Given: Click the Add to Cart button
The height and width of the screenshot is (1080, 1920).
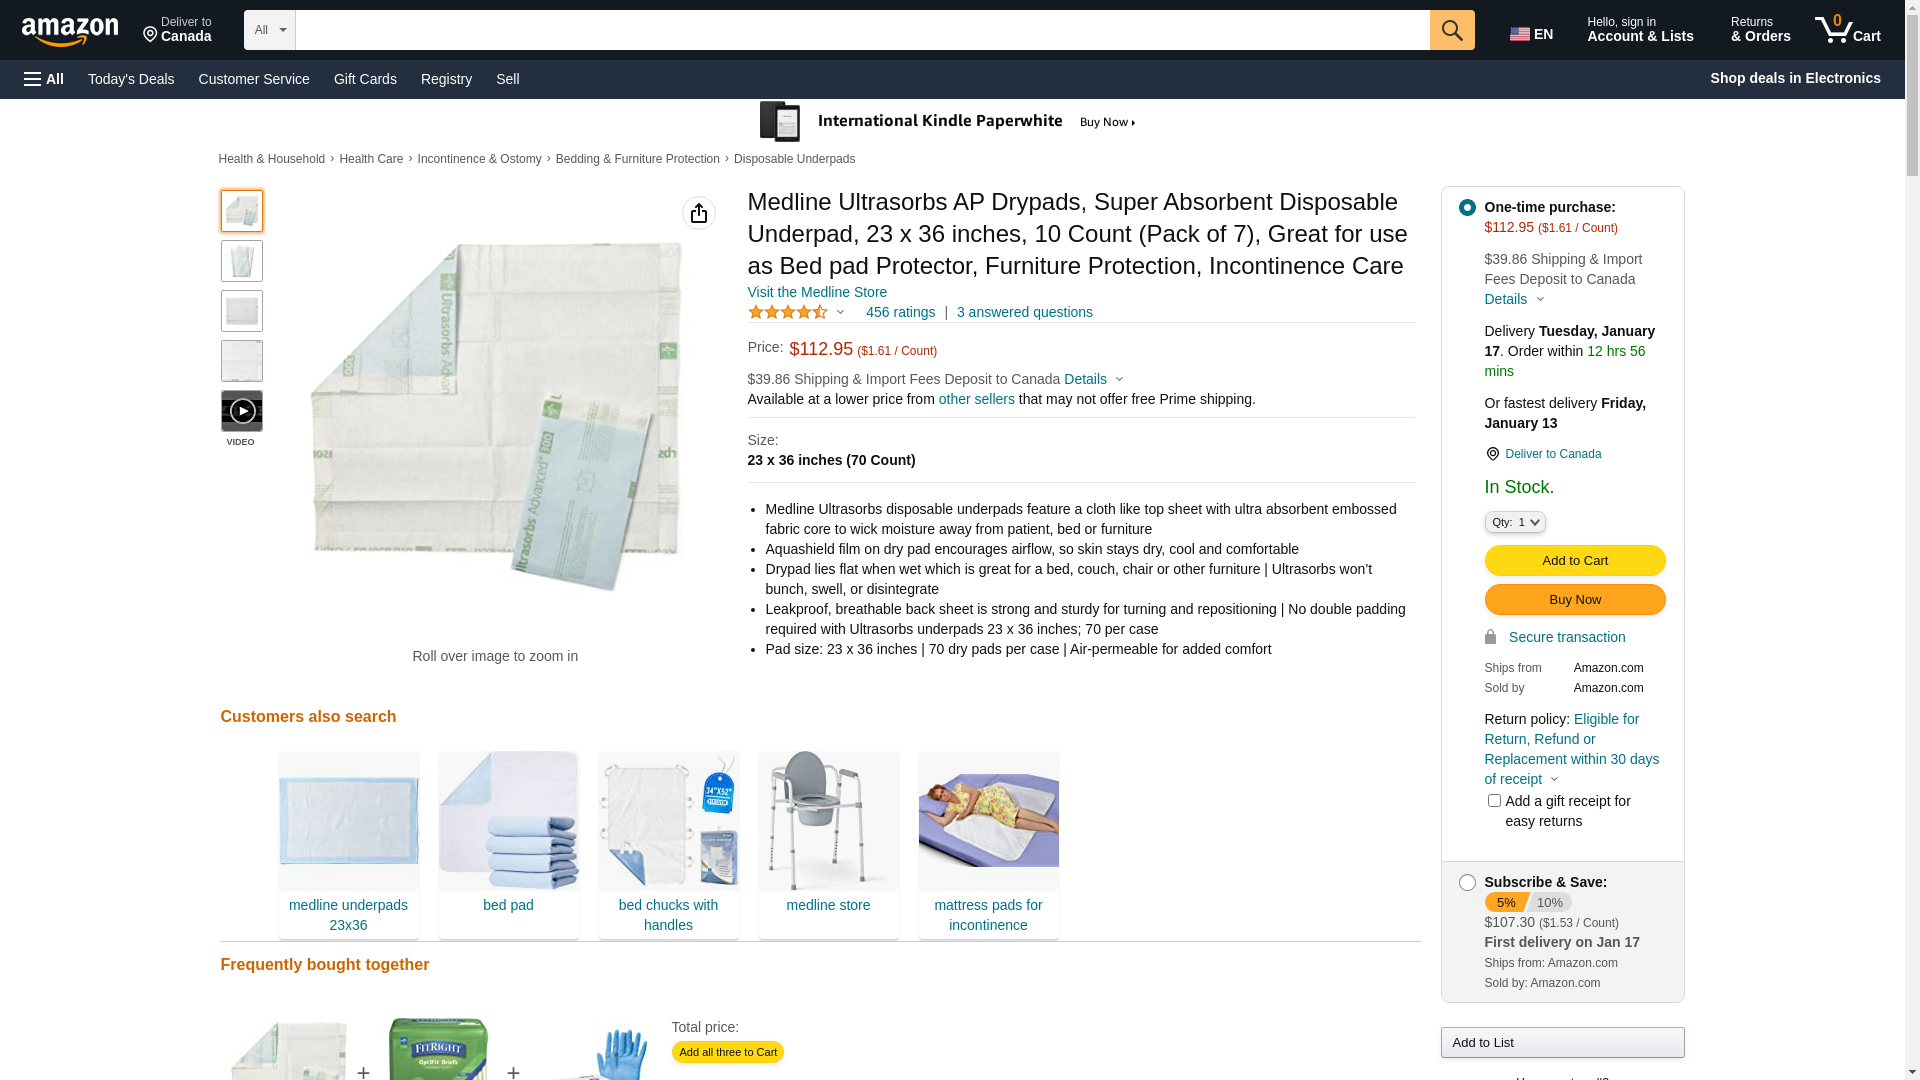Looking at the screenshot, I should coord(1574,561).
